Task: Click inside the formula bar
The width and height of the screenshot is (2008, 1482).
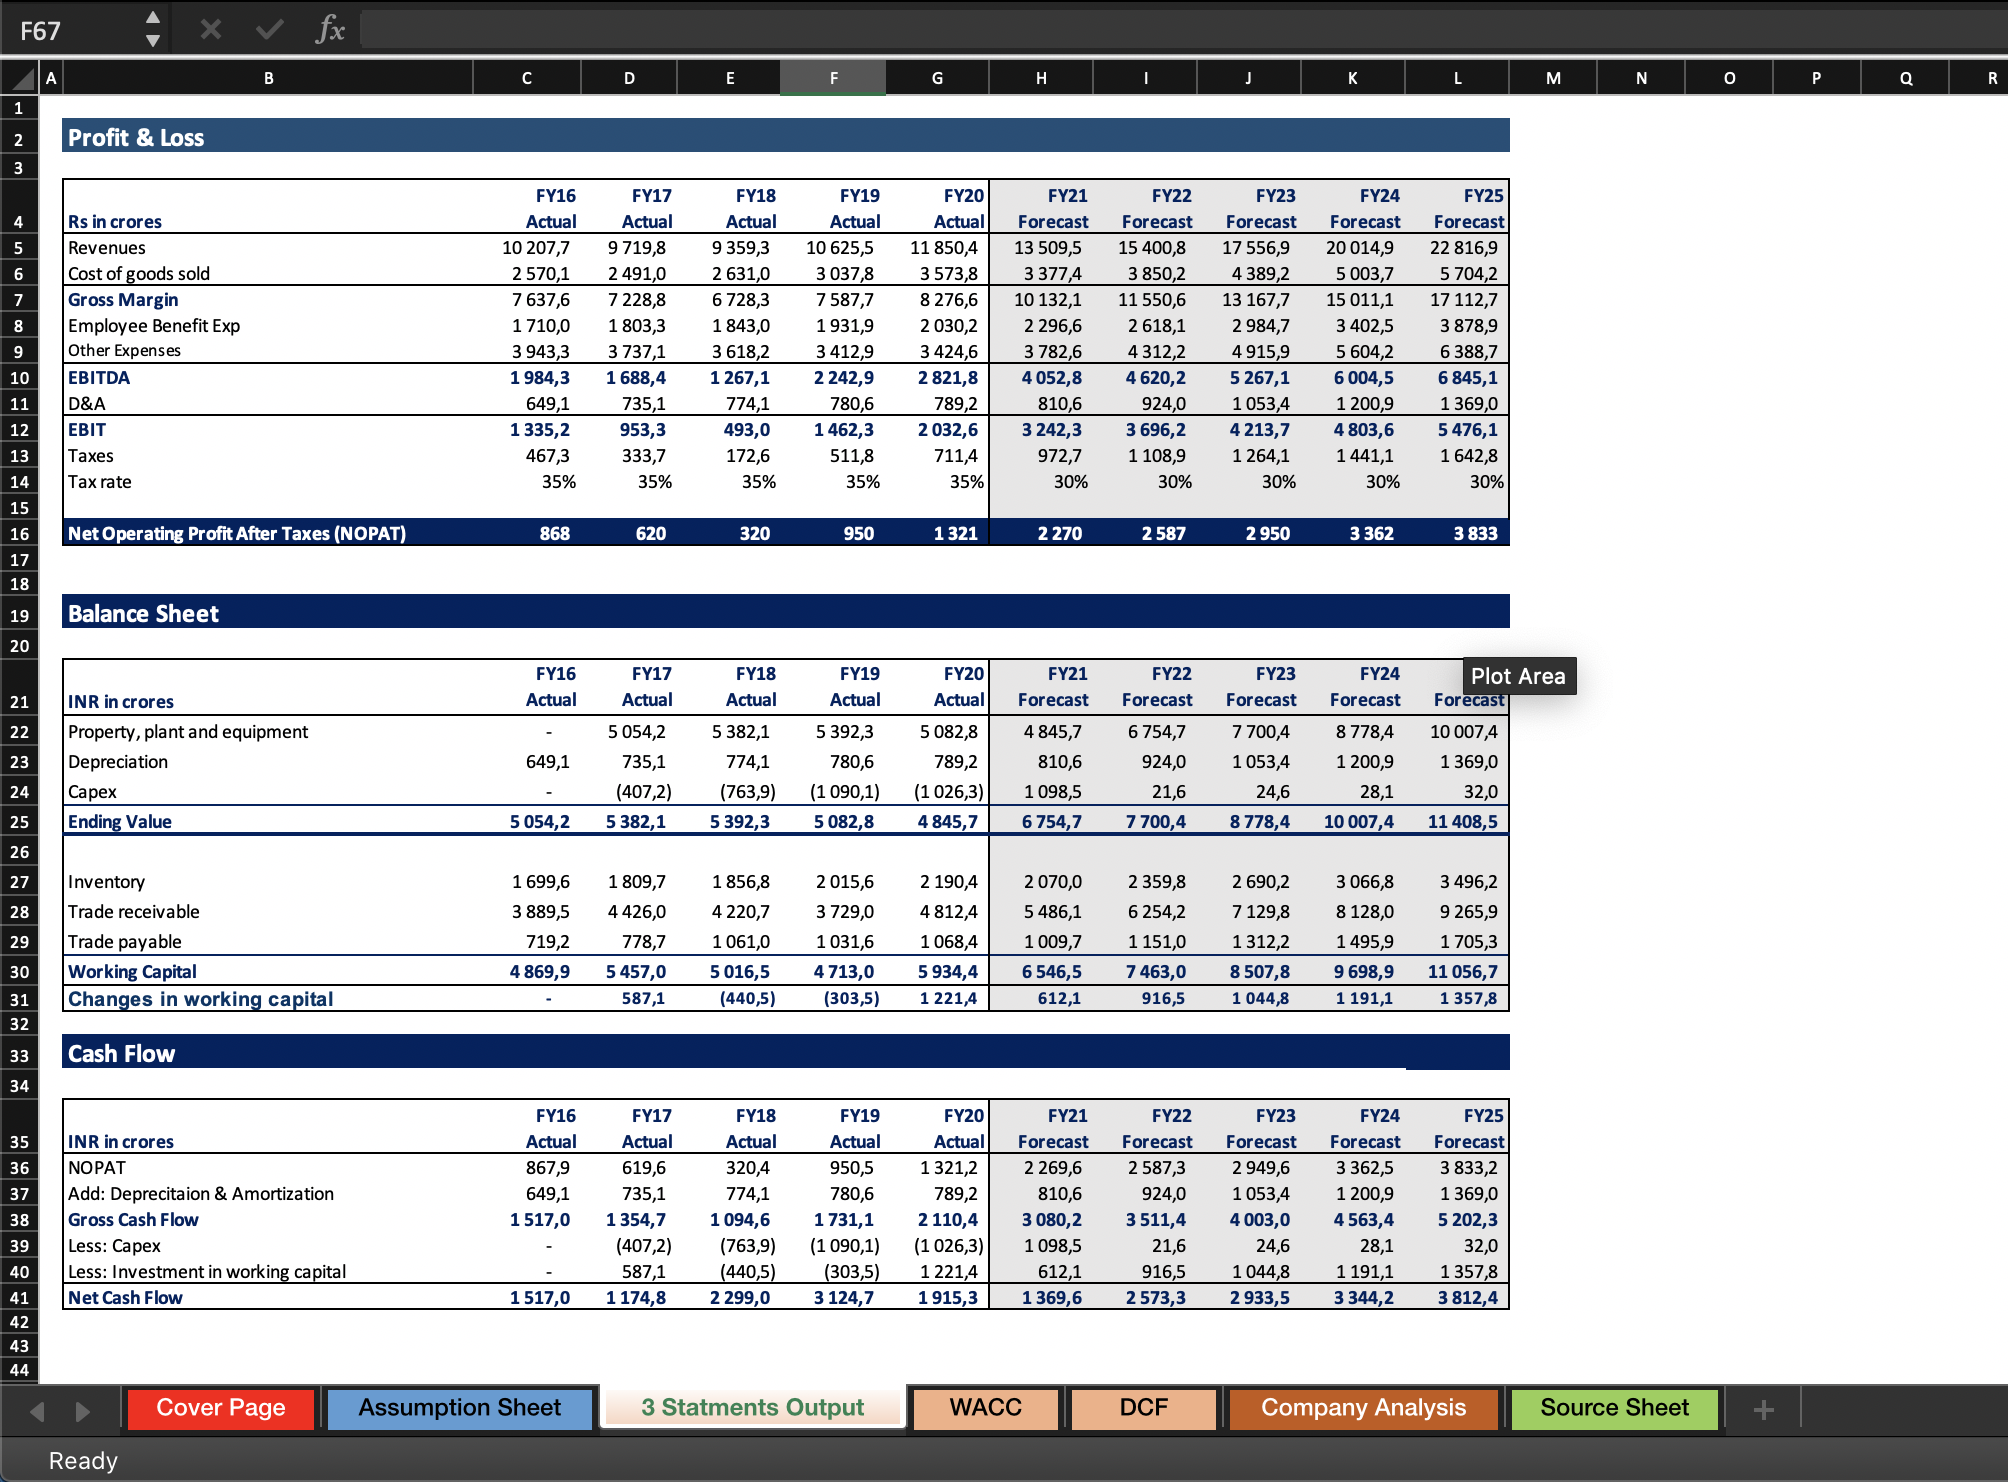Action: point(1183,30)
